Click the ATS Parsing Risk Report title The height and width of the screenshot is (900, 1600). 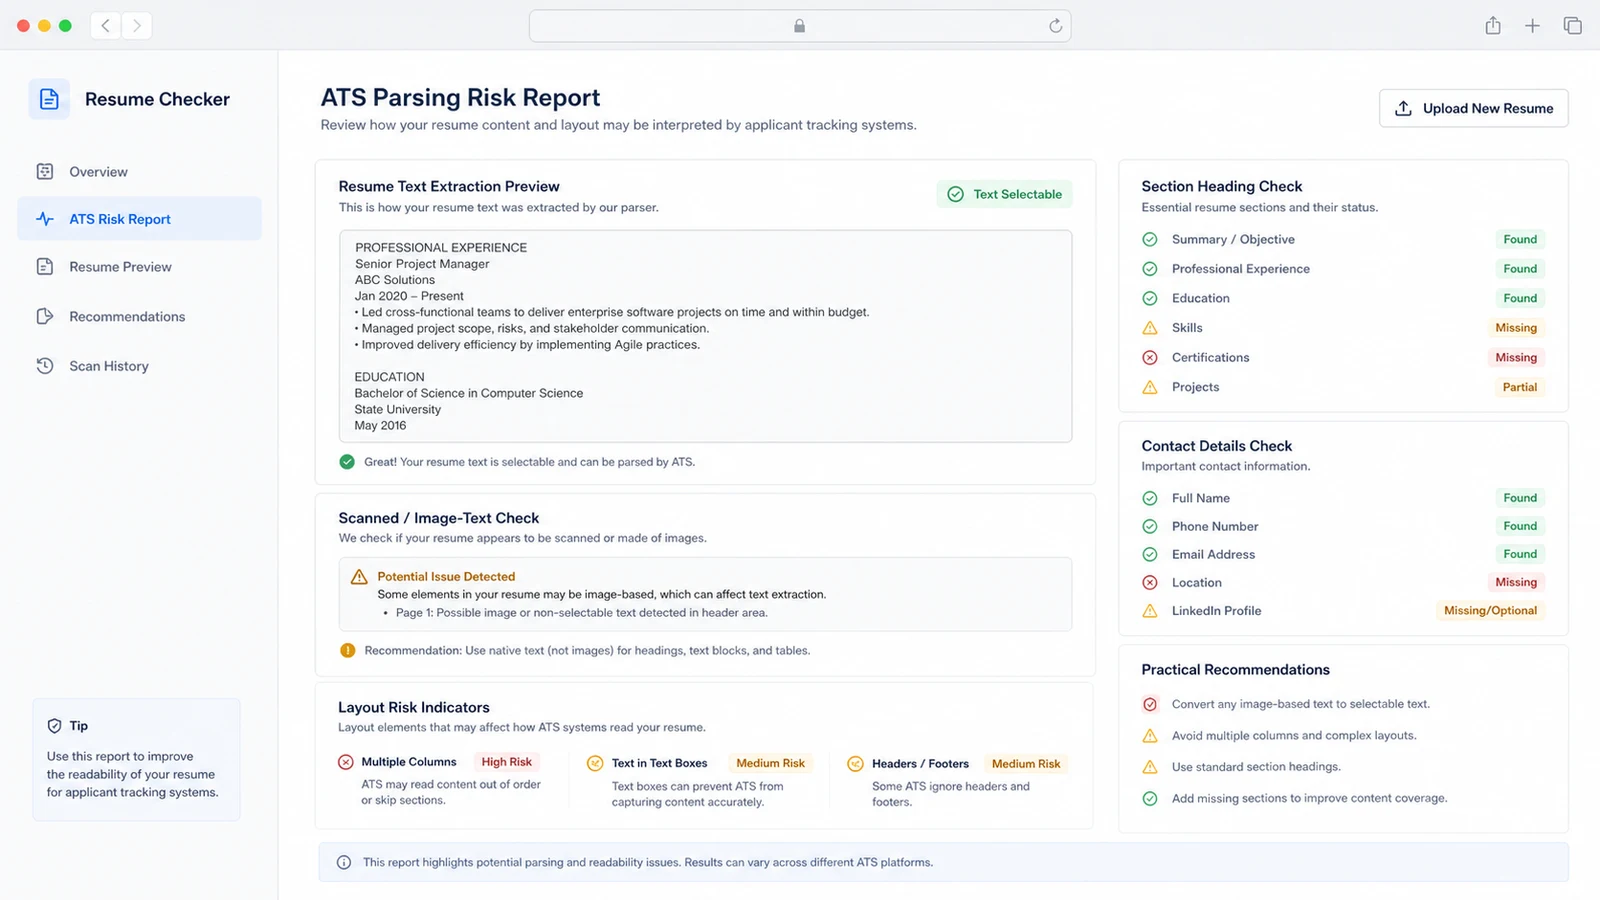pyautogui.click(x=460, y=98)
